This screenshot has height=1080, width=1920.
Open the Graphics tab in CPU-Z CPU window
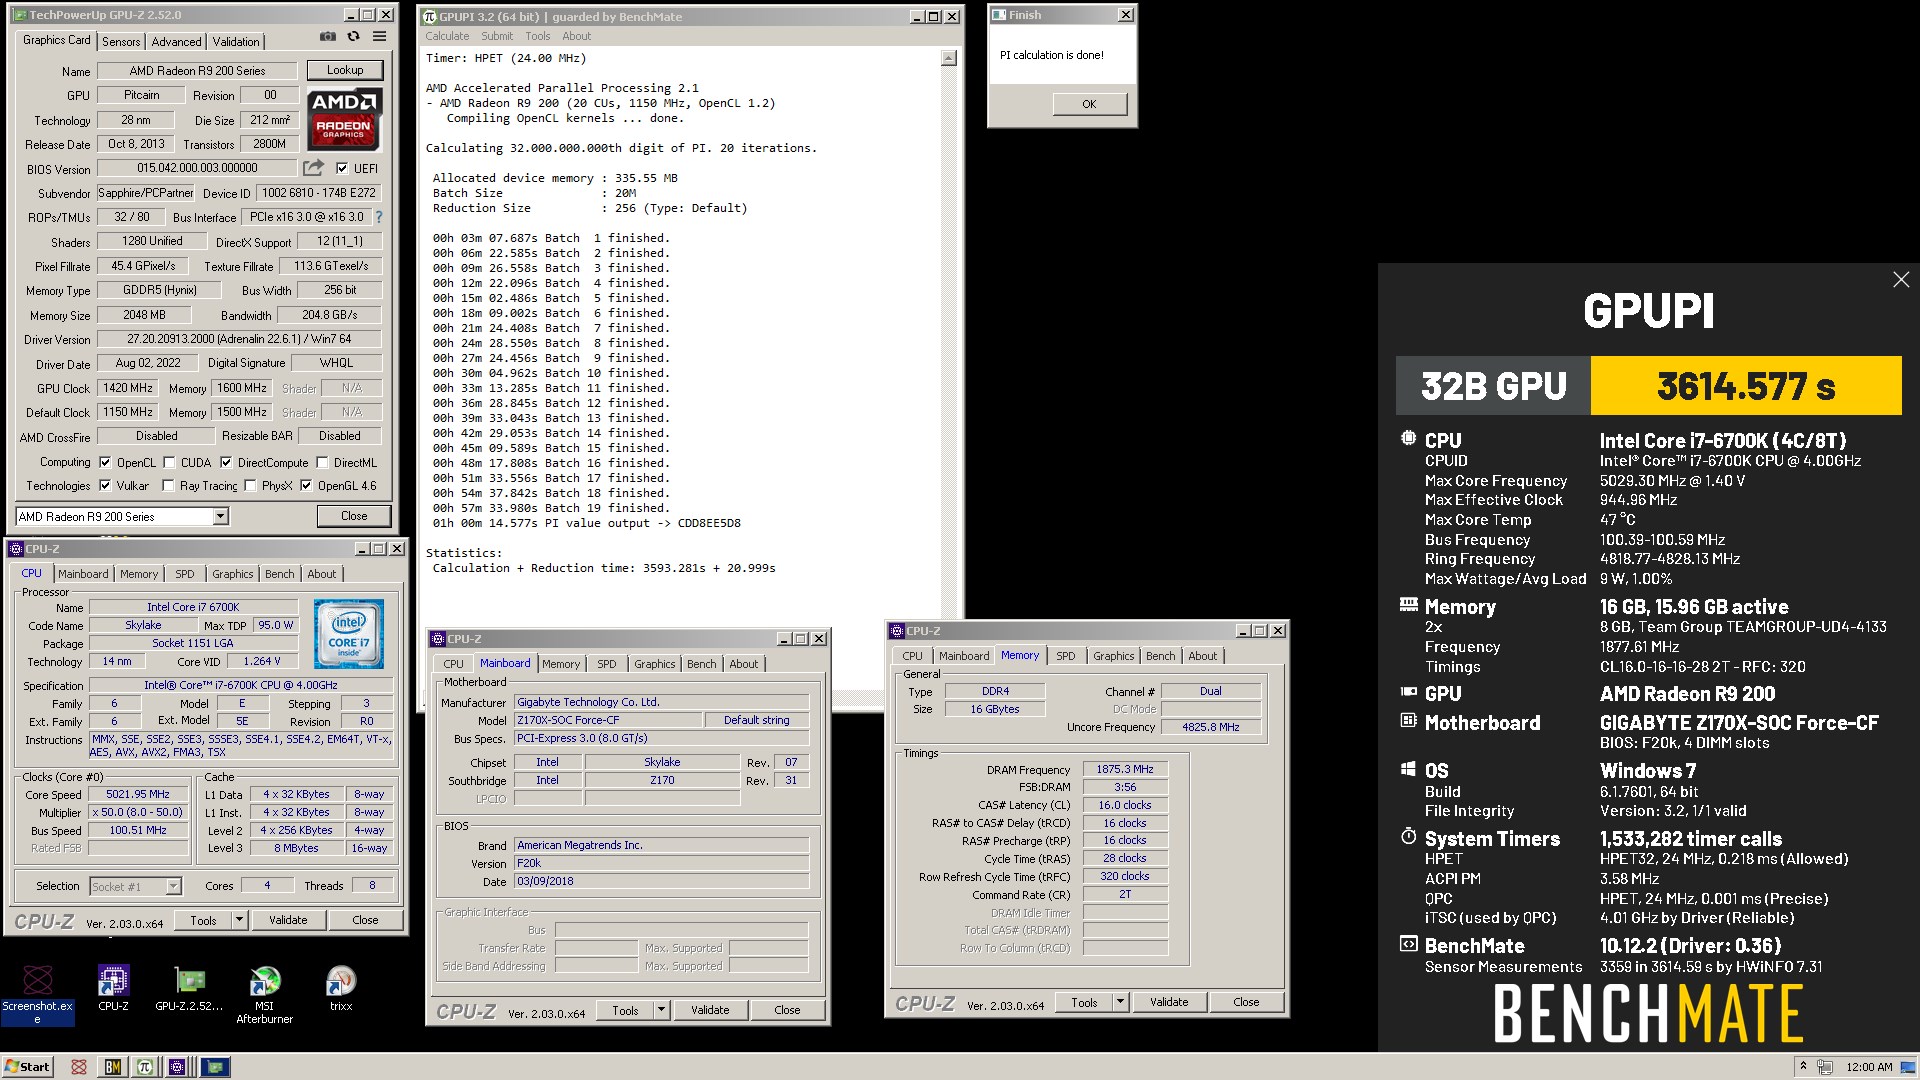point(232,574)
